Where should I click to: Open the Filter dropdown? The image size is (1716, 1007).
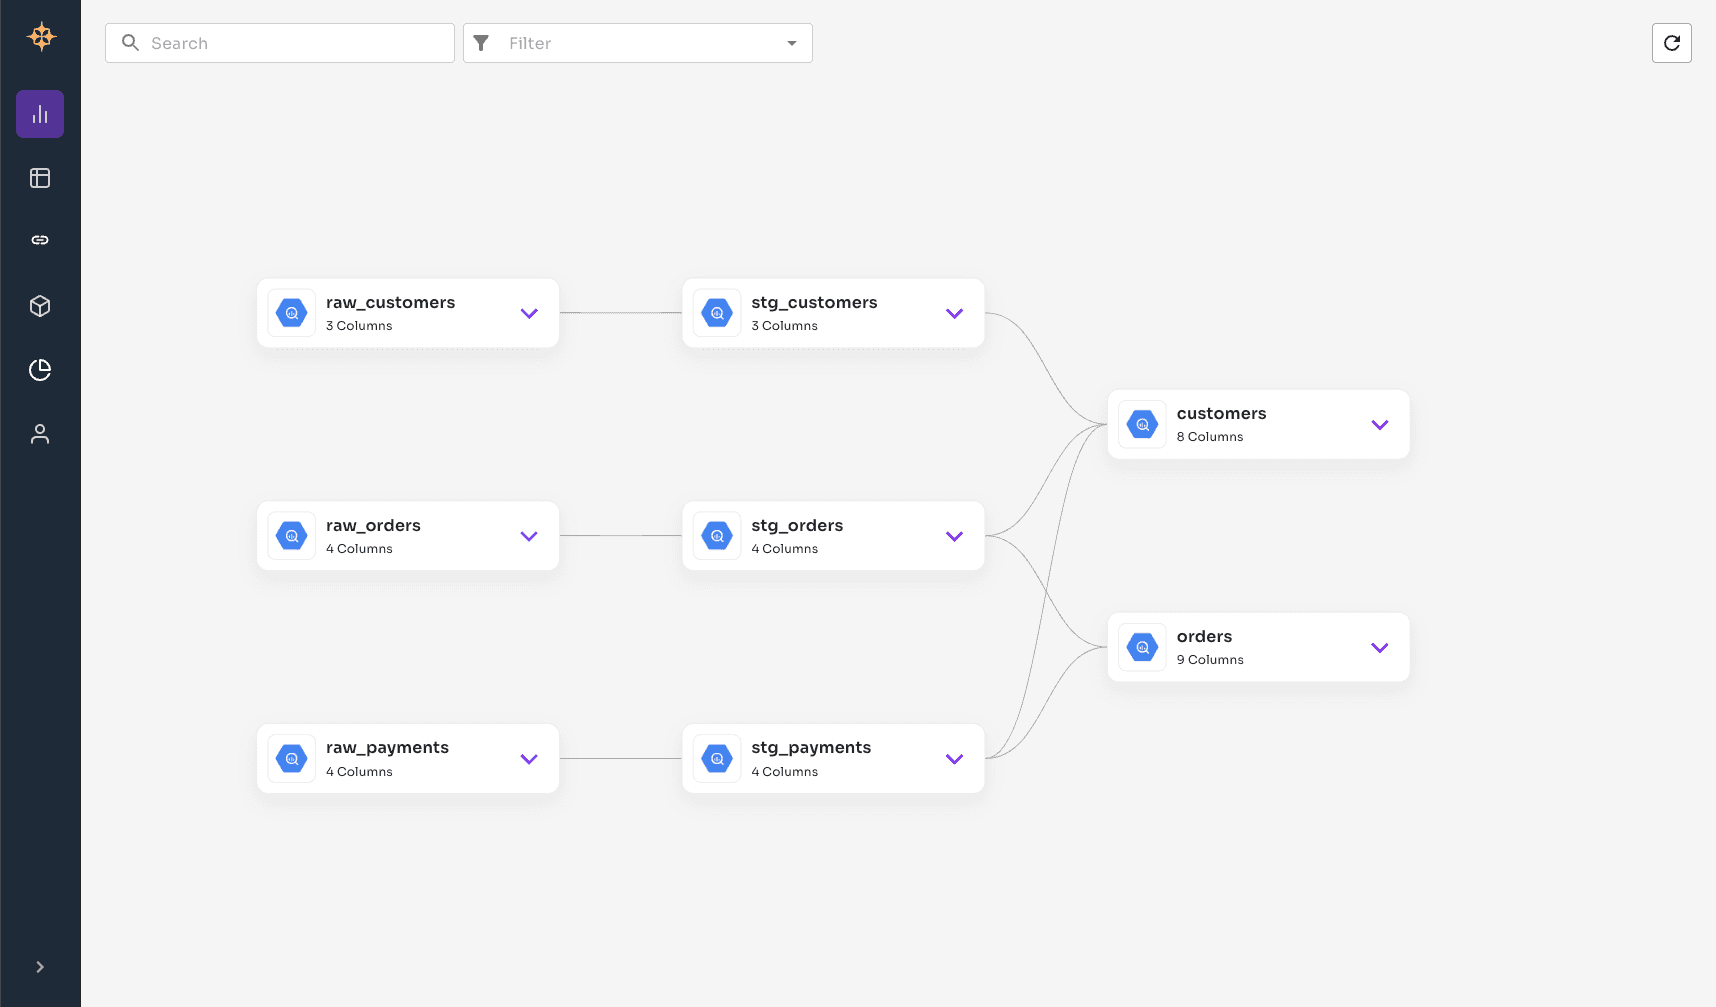click(x=638, y=43)
